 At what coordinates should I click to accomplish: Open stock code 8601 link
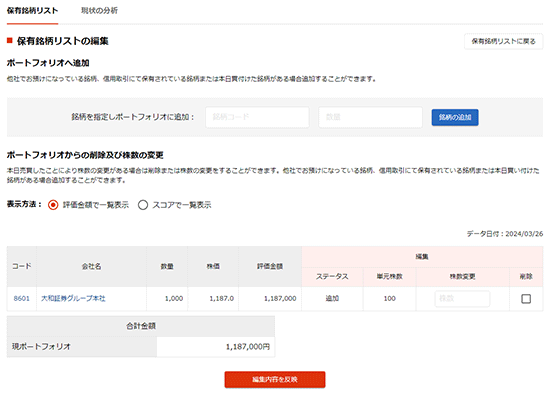click(21, 299)
